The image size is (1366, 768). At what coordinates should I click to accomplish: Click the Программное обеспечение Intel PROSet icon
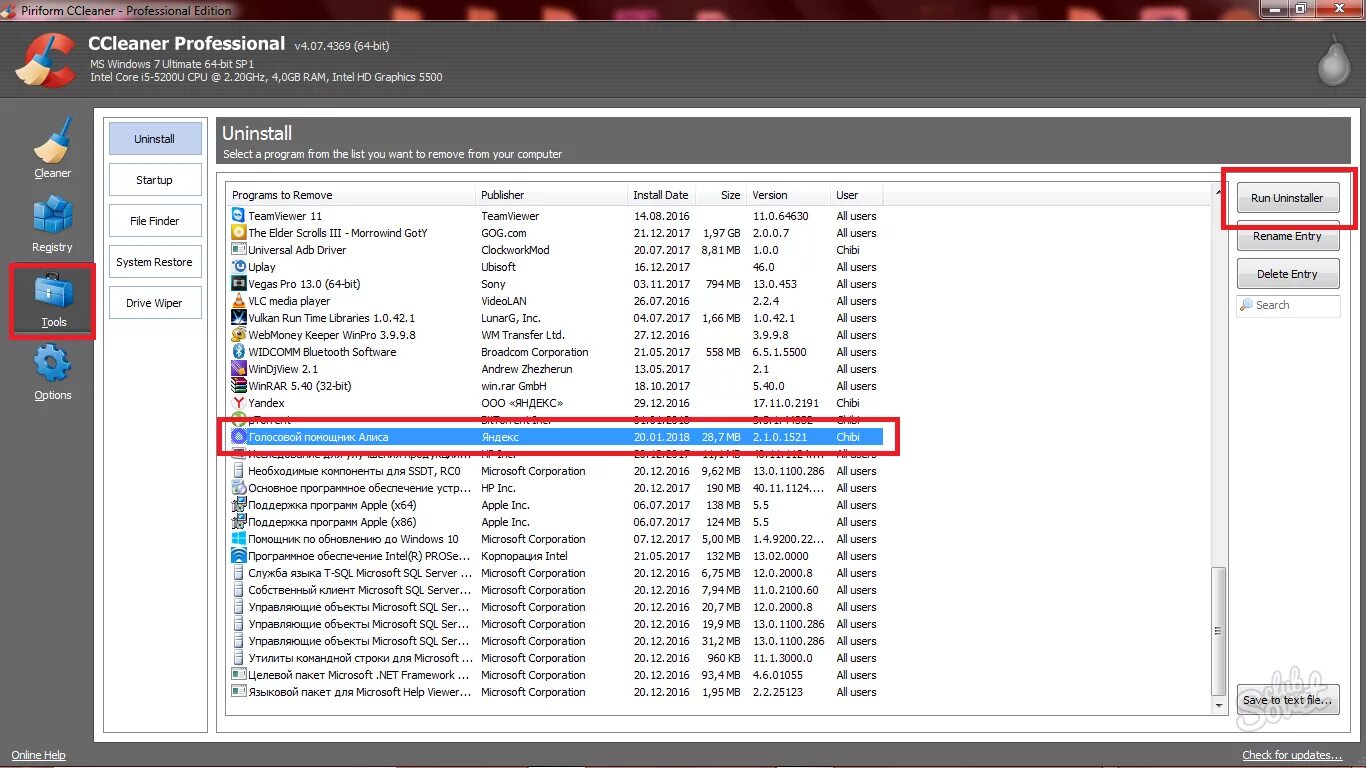coord(238,556)
